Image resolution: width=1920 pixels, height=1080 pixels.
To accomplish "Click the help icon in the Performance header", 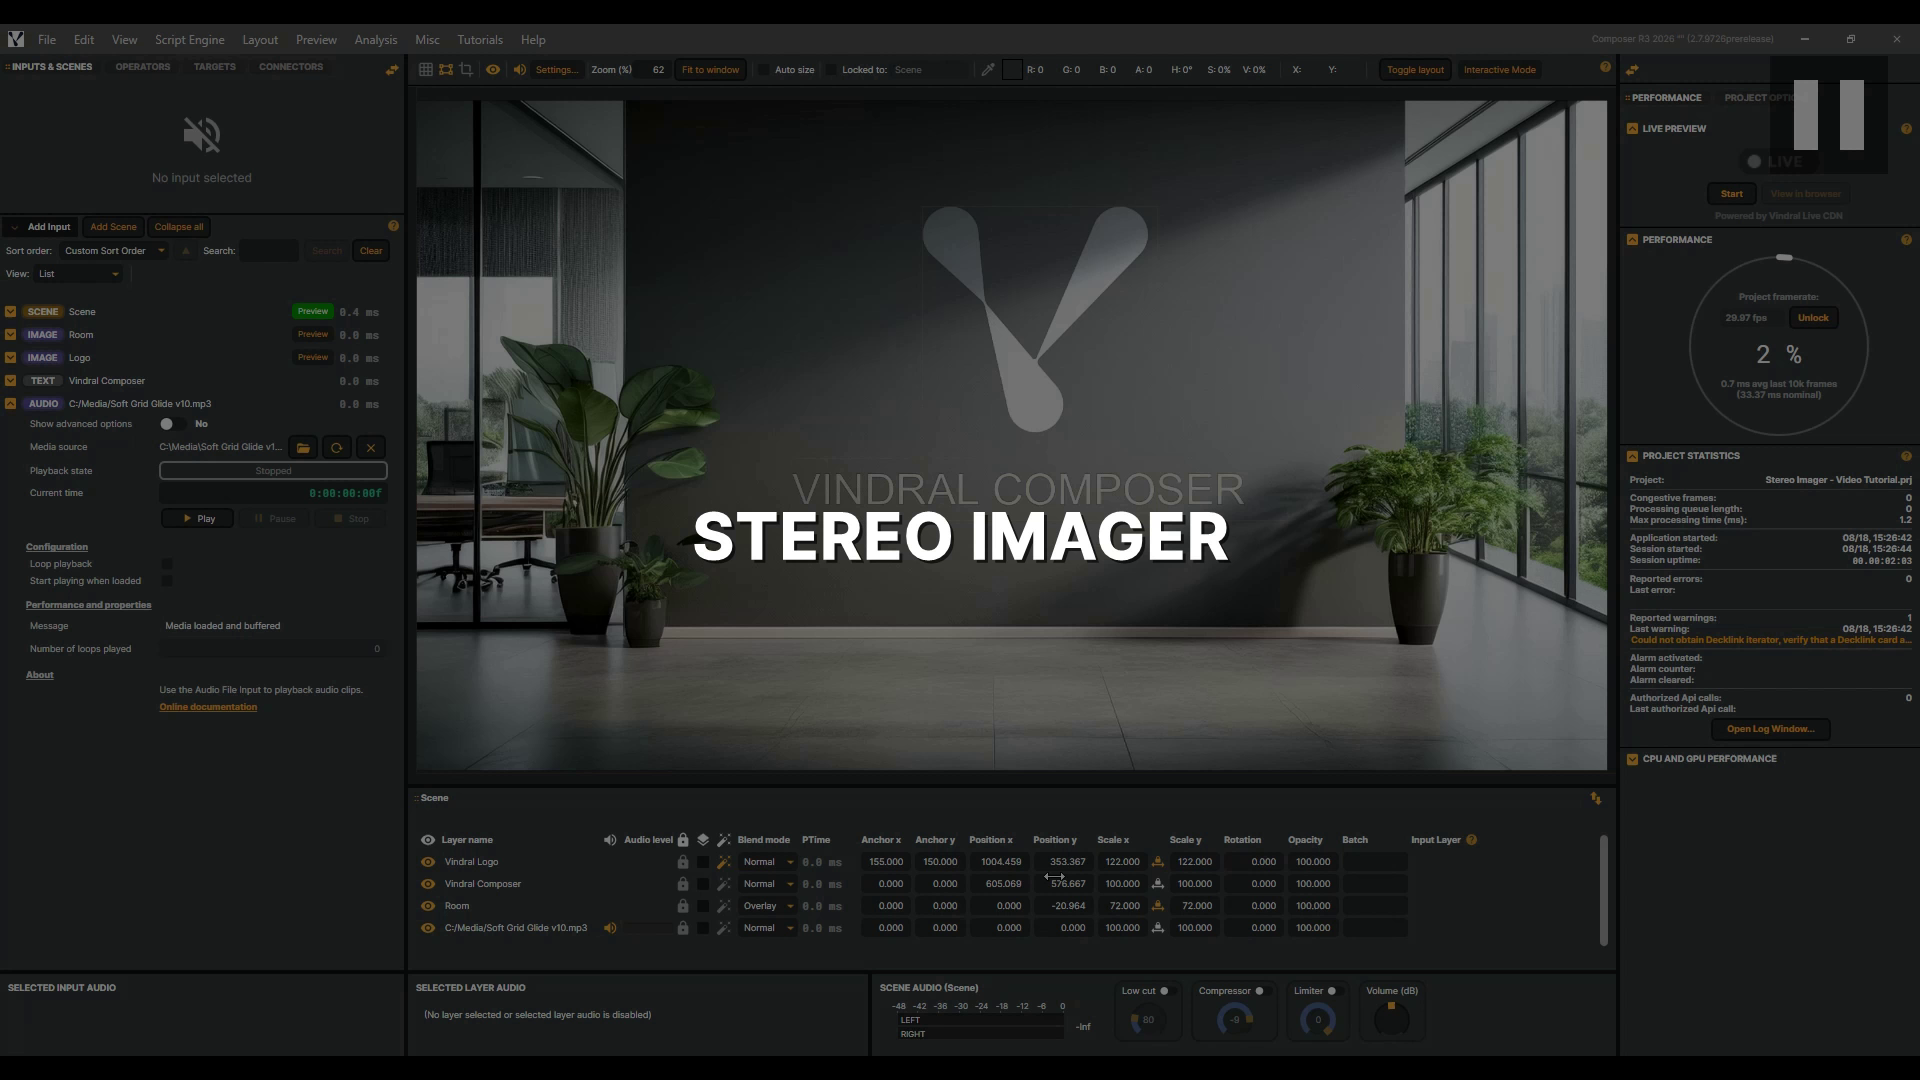I will tap(1906, 240).
